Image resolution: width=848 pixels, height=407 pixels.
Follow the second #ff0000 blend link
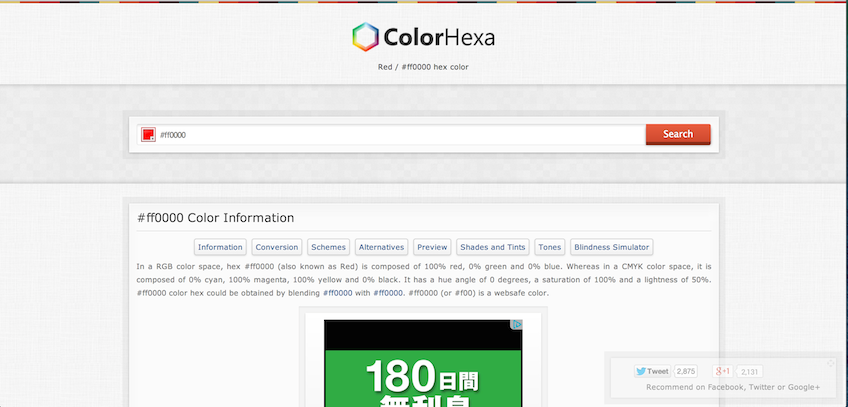(388, 293)
